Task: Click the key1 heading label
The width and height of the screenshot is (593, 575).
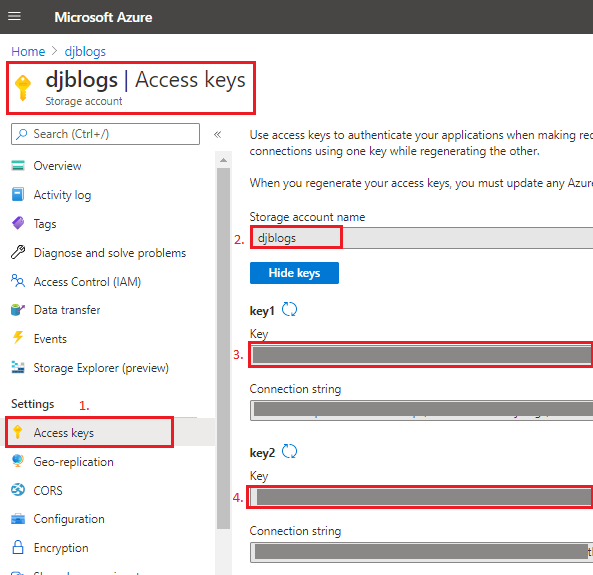Action: 262,311
